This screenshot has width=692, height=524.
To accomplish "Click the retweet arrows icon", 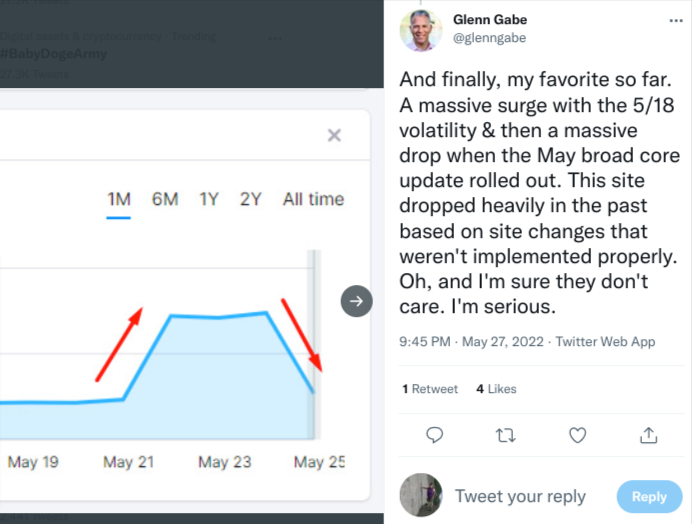I will [506, 435].
